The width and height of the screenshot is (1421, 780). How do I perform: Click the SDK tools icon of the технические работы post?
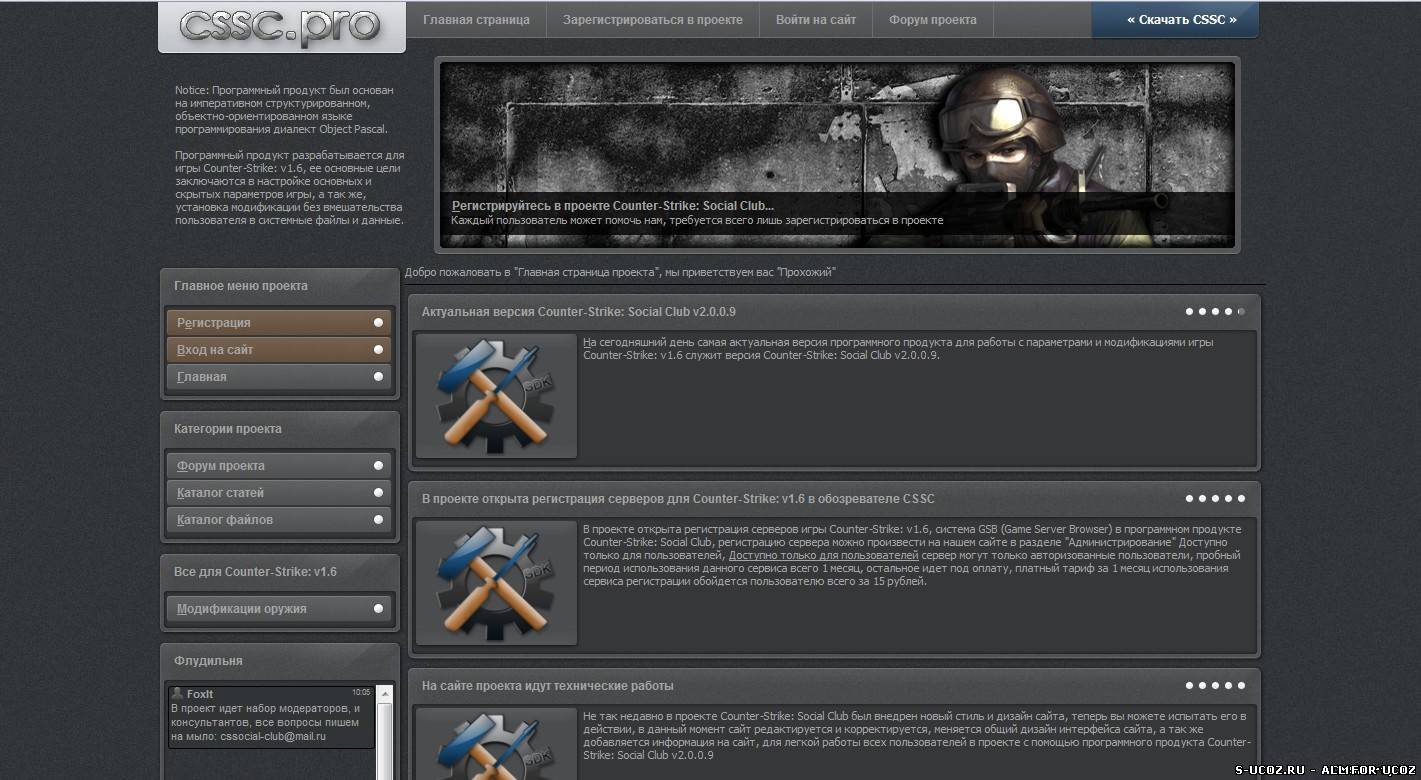click(496, 744)
